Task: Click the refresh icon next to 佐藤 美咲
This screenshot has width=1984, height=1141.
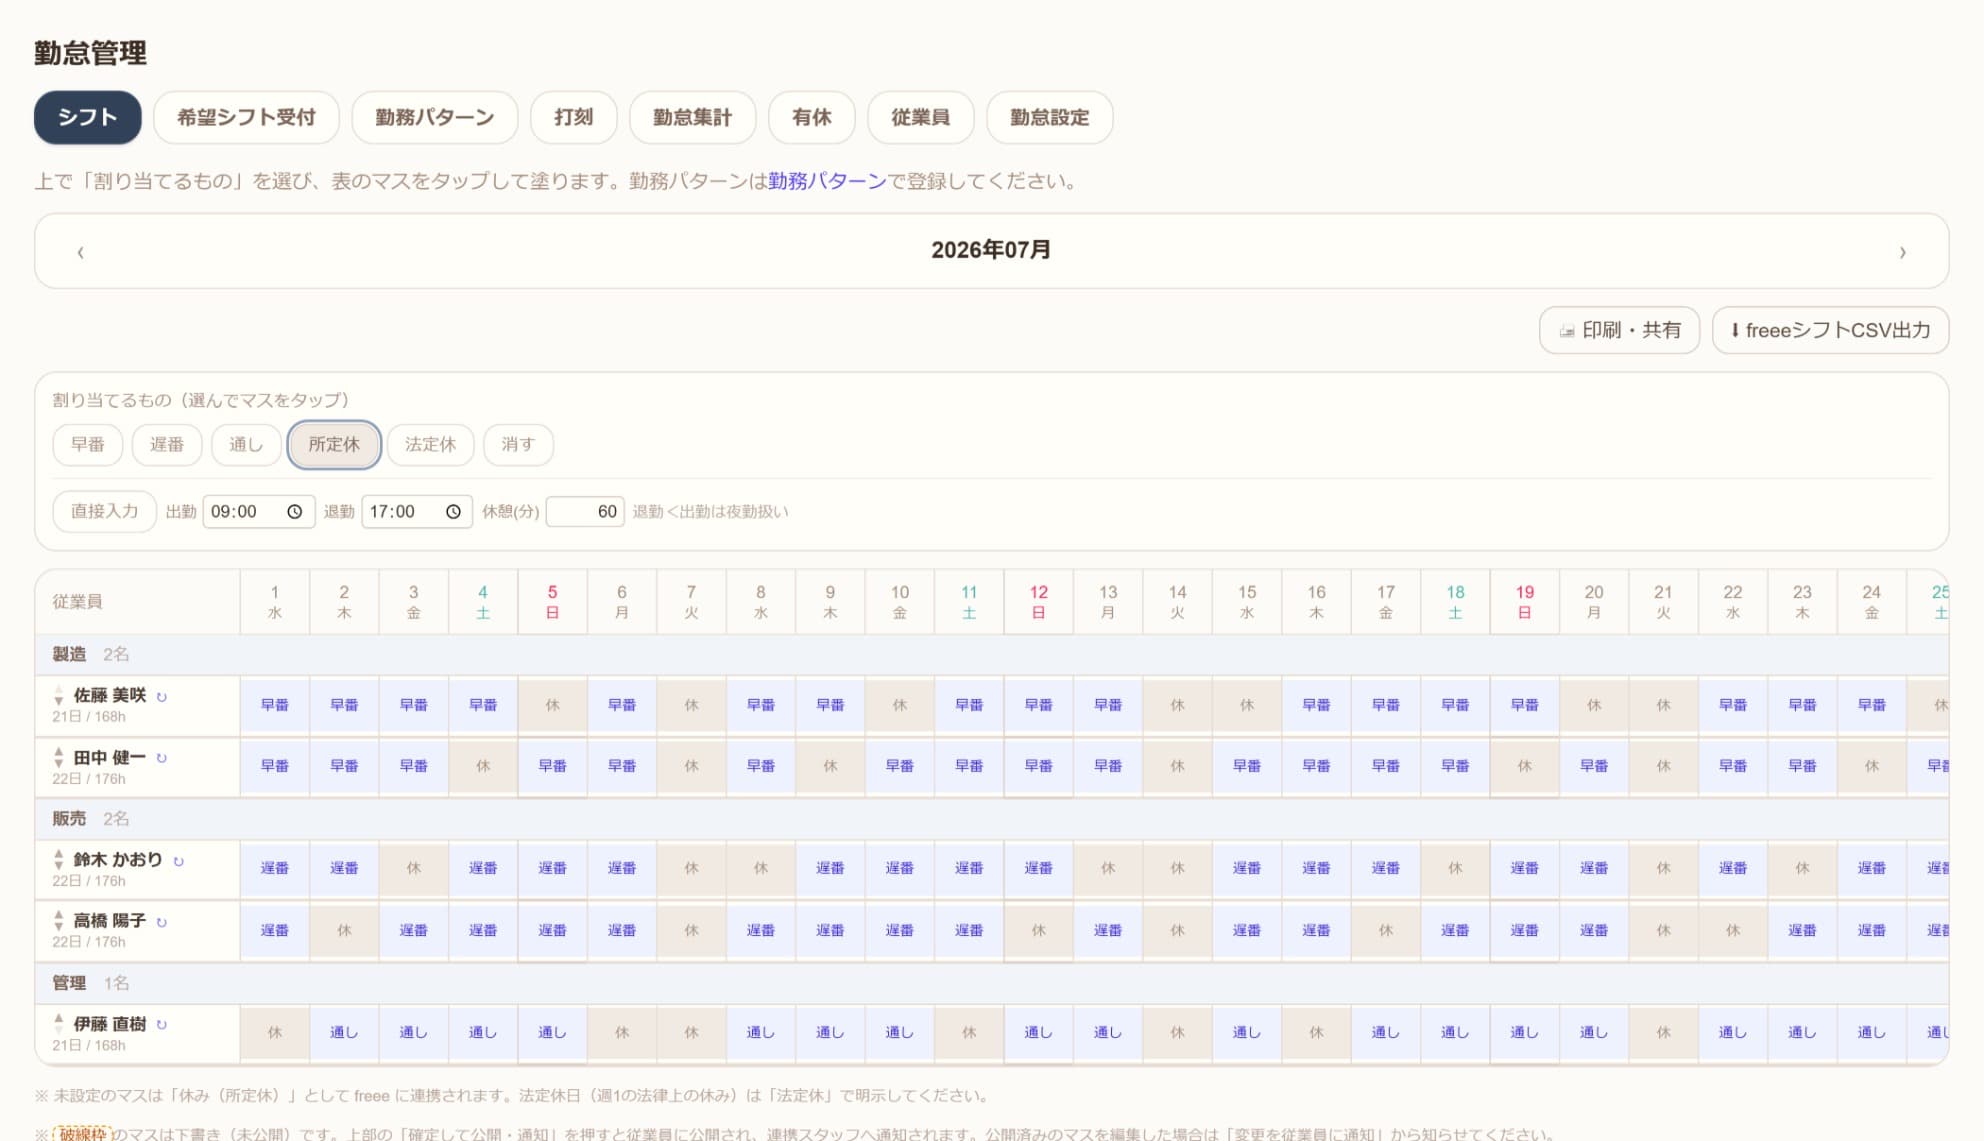Action: 162,697
